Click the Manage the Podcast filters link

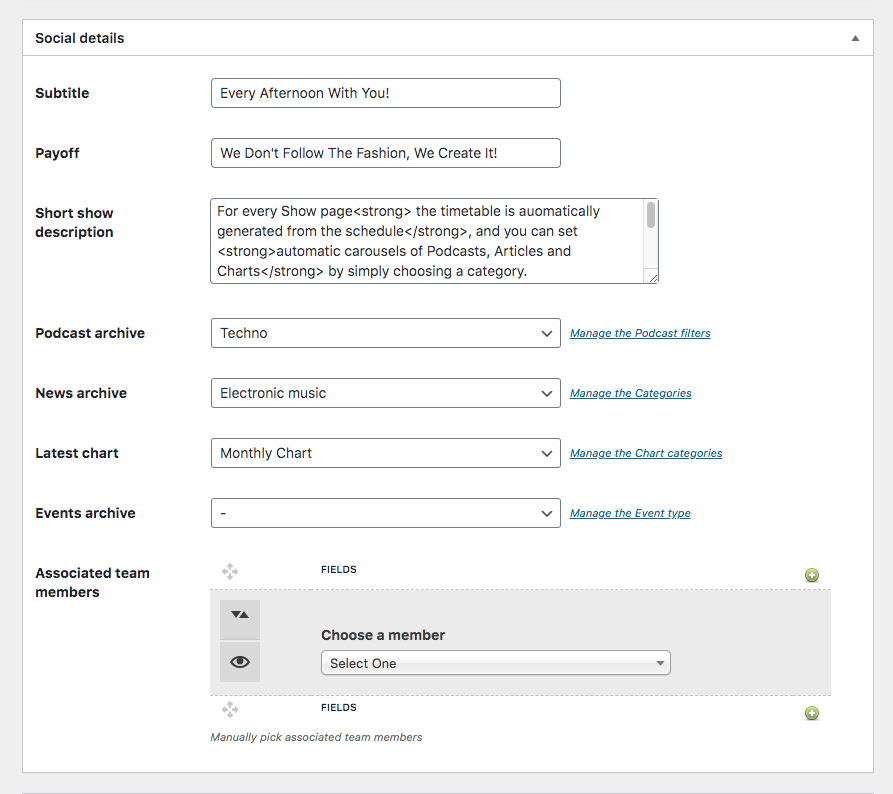pos(640,333)
